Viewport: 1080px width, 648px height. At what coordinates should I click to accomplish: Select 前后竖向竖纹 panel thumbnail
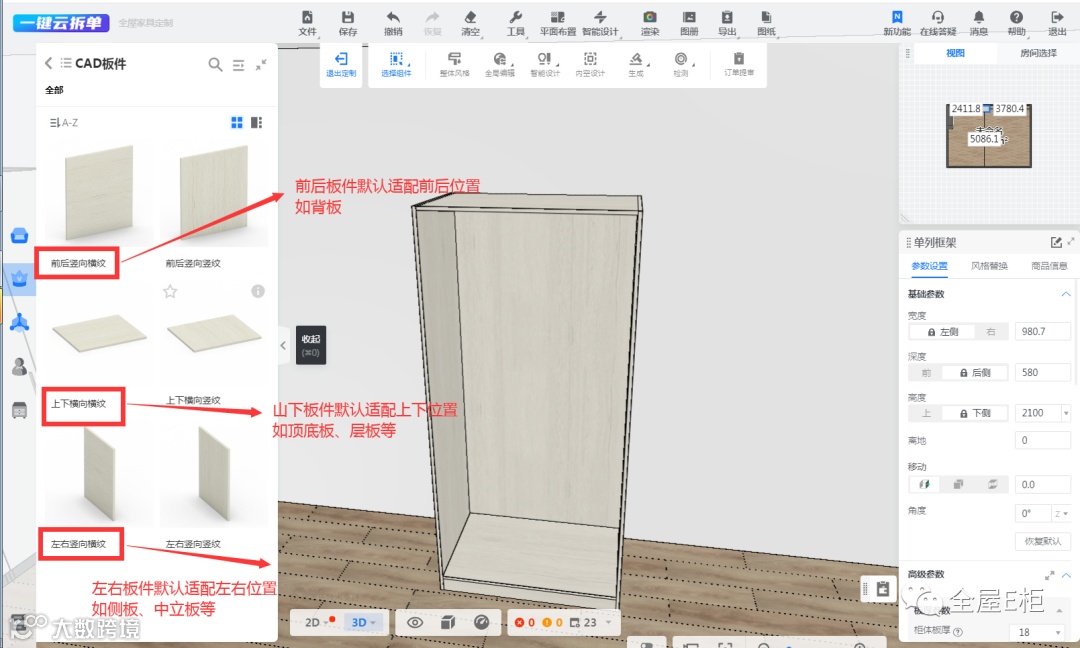(214, 194)
